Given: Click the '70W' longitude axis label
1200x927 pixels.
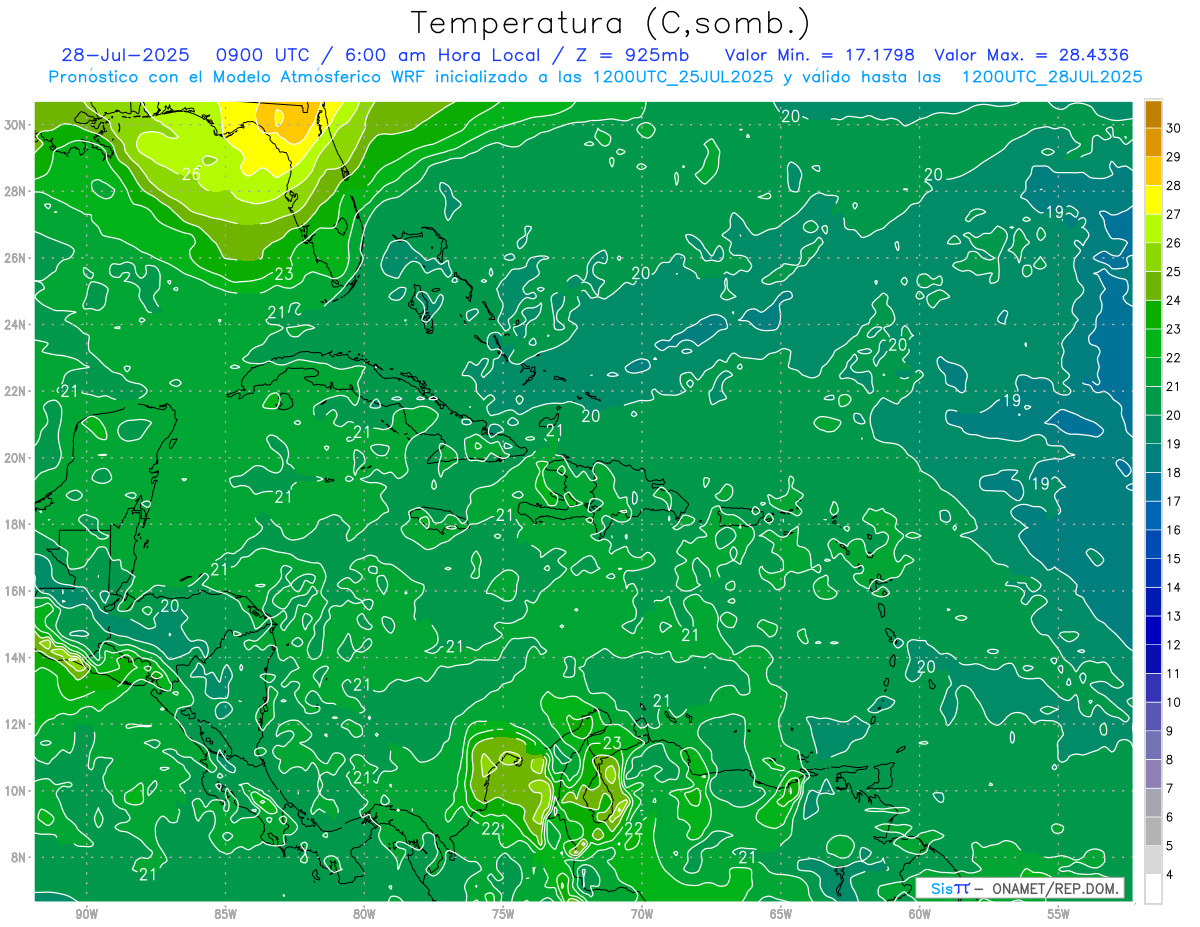Looking at the screenshot, I should [642, 914].
